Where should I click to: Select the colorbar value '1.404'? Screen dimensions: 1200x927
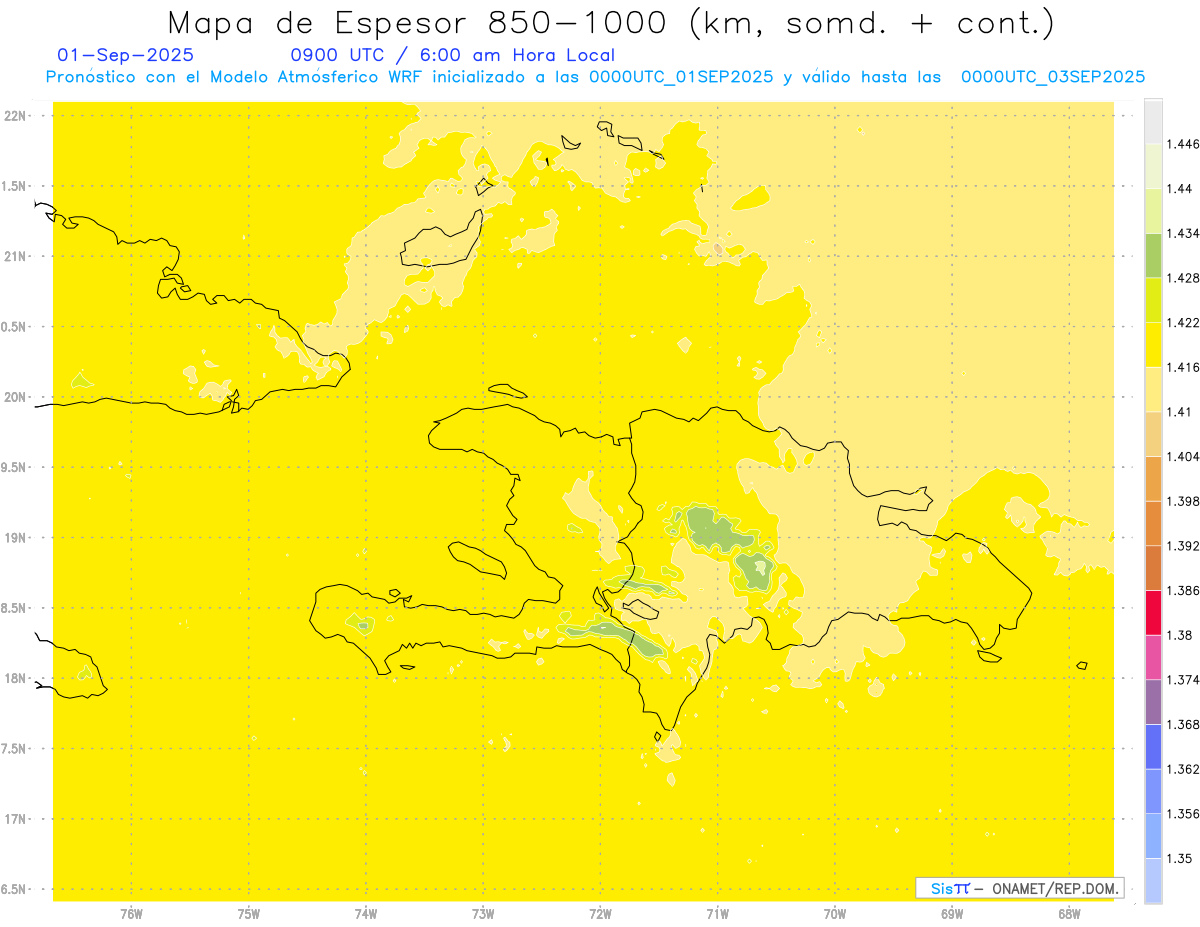[x=1185, y=456]
